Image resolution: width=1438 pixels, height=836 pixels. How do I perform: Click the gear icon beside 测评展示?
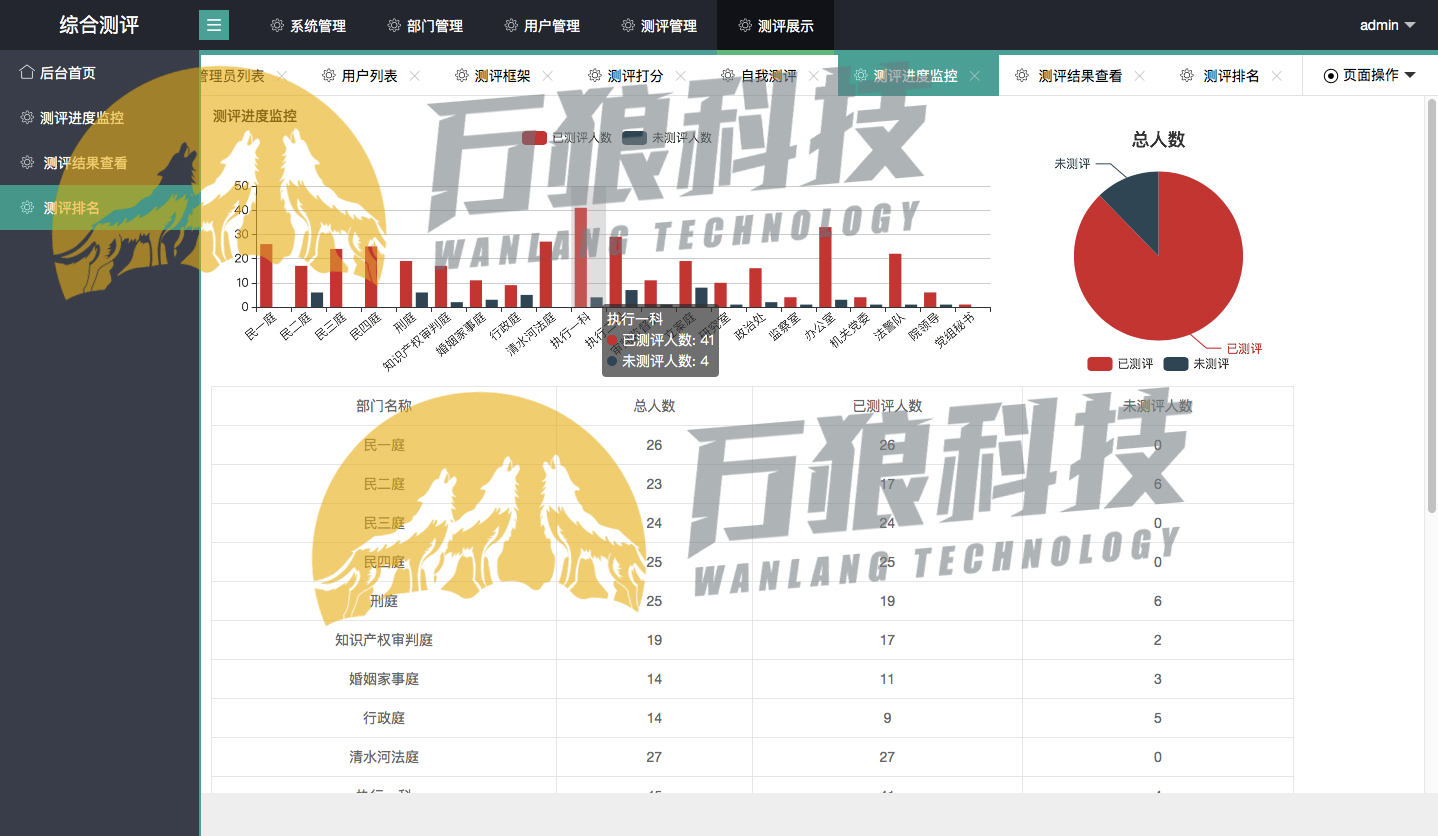pos(745,25)
